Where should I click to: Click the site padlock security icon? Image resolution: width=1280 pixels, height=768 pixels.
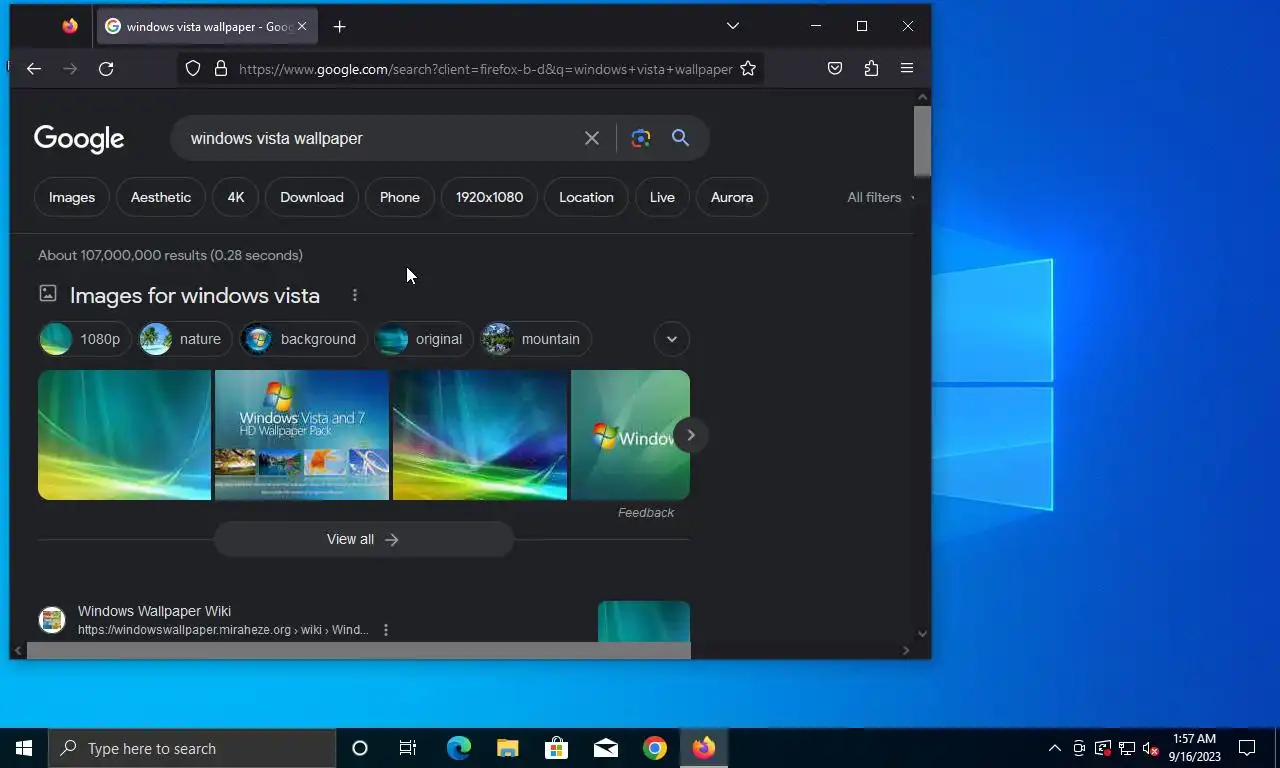pyautogui.click(x=221, y=68)
